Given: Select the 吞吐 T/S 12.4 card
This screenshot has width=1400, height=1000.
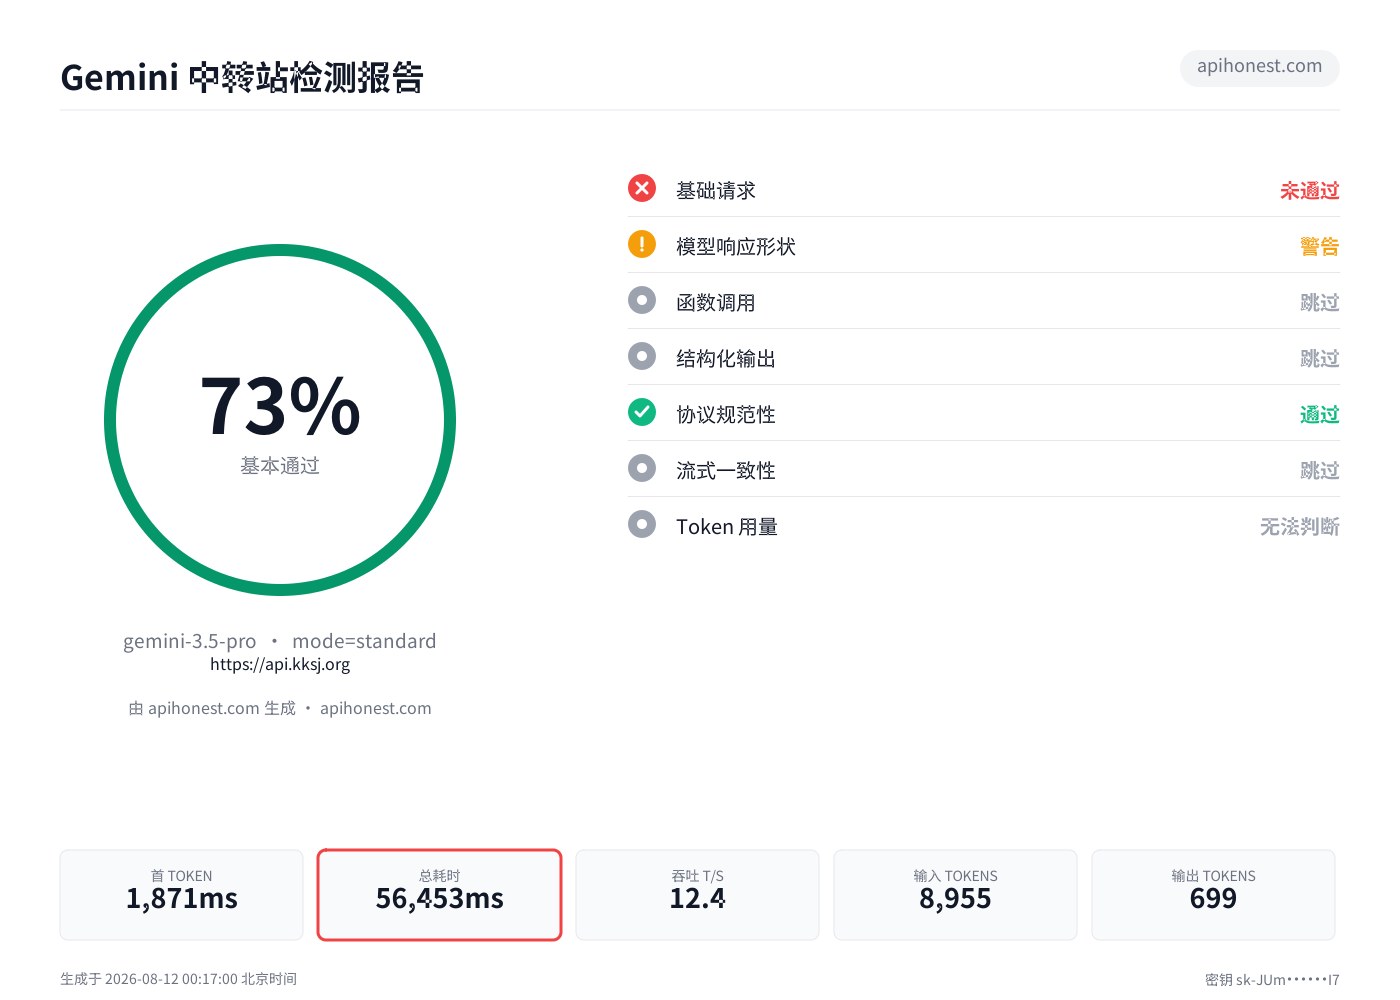Looking at the screenshot, I should pyautogui.click(x=697, y=895).
